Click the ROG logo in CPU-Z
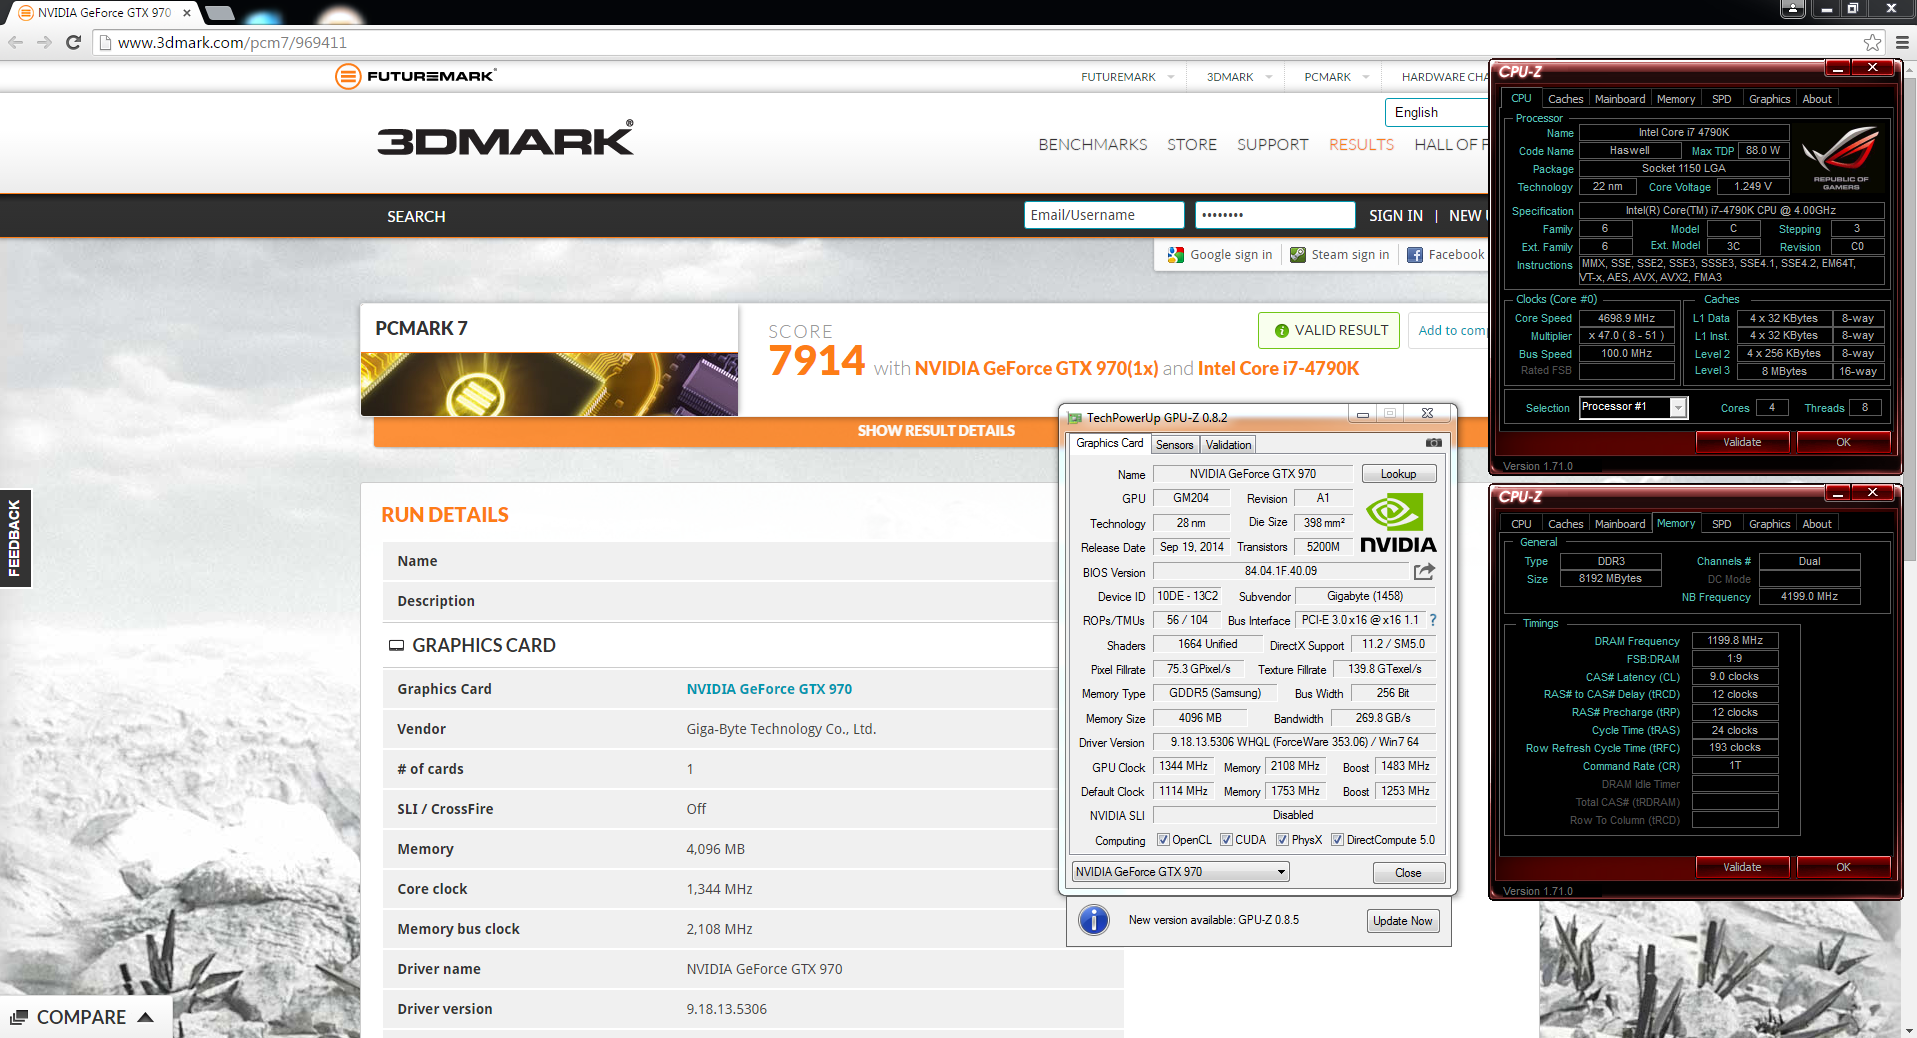The height and width of the screenshot is (1038, 1917). tap(1841, 156)
